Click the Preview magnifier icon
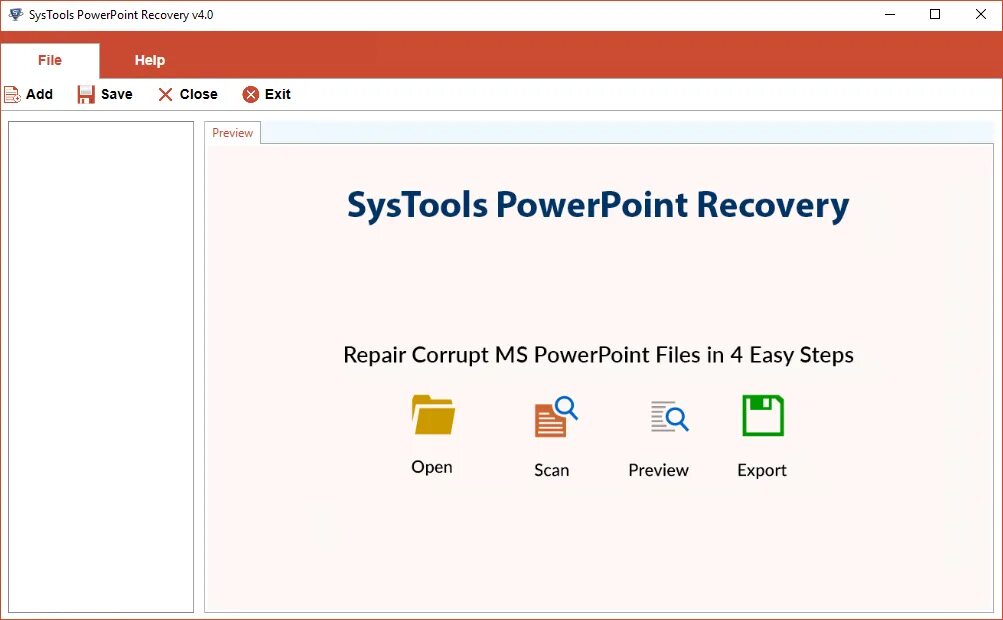The height and width of the screenshot is (620, 1003). pyautogui.click(x=669, y=417)
